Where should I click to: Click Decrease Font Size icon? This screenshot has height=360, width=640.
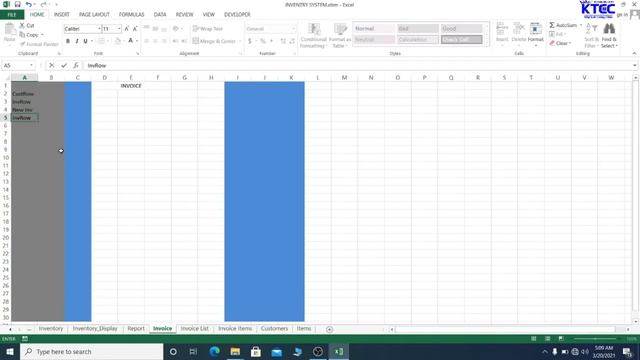coord(135,29)
